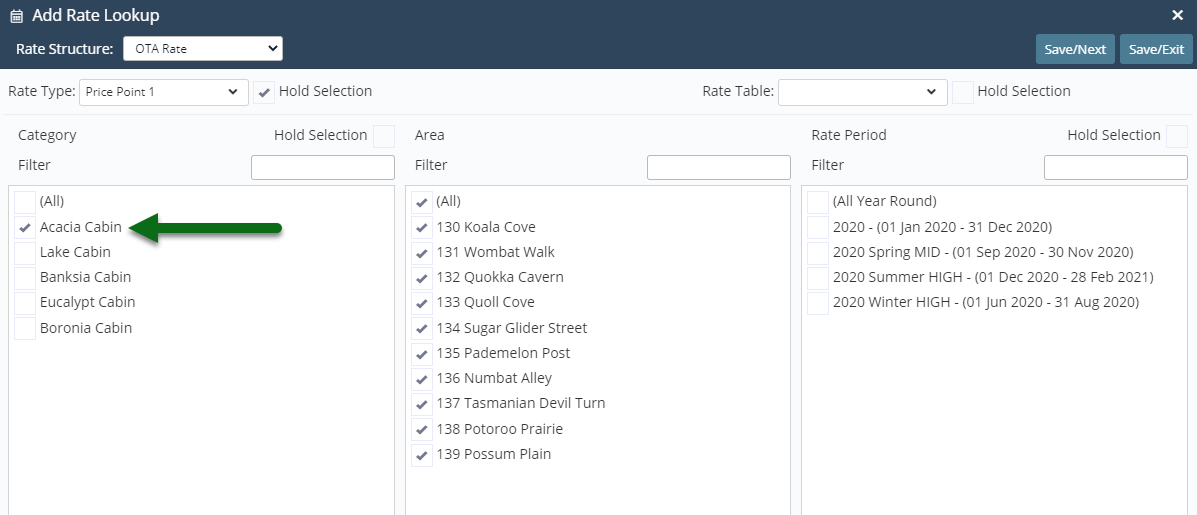Uncheck 136 Numbat Alley checkbox
This screenshot has width=1197, height=515.
pyautogui.click(x=422, y=379)
